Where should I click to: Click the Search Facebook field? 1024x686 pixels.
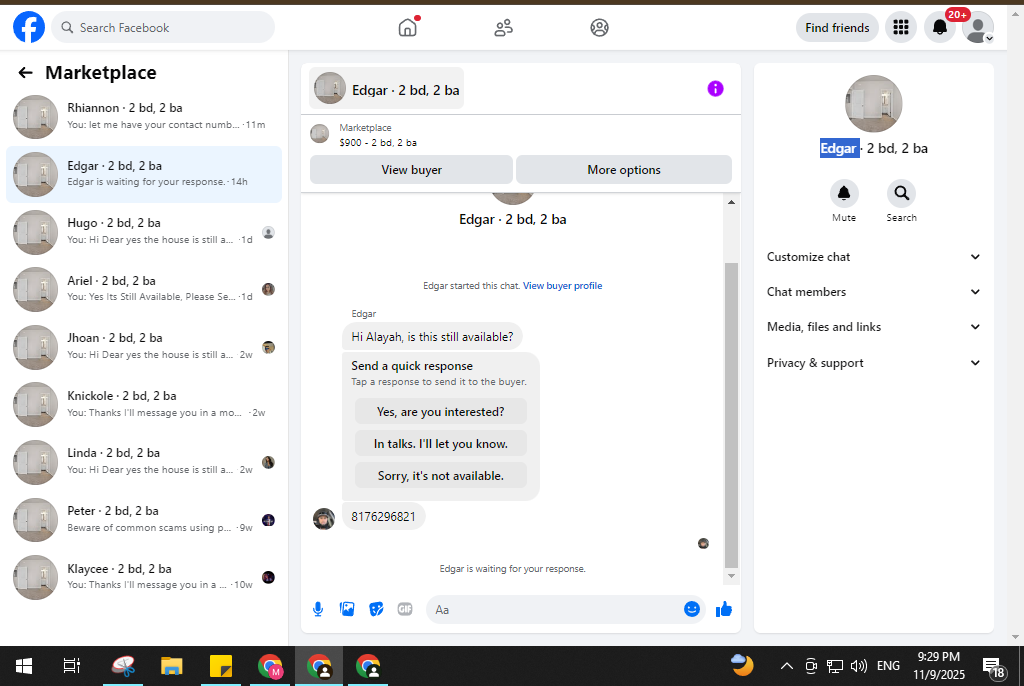tap(163, 27)
